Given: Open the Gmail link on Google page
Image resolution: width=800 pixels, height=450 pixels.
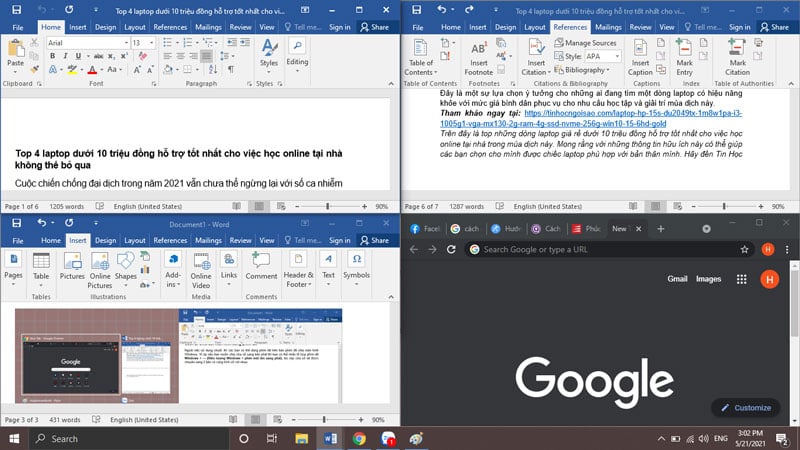Looking at the screenshot, I should pyautogui.click(x=677, y=279).
